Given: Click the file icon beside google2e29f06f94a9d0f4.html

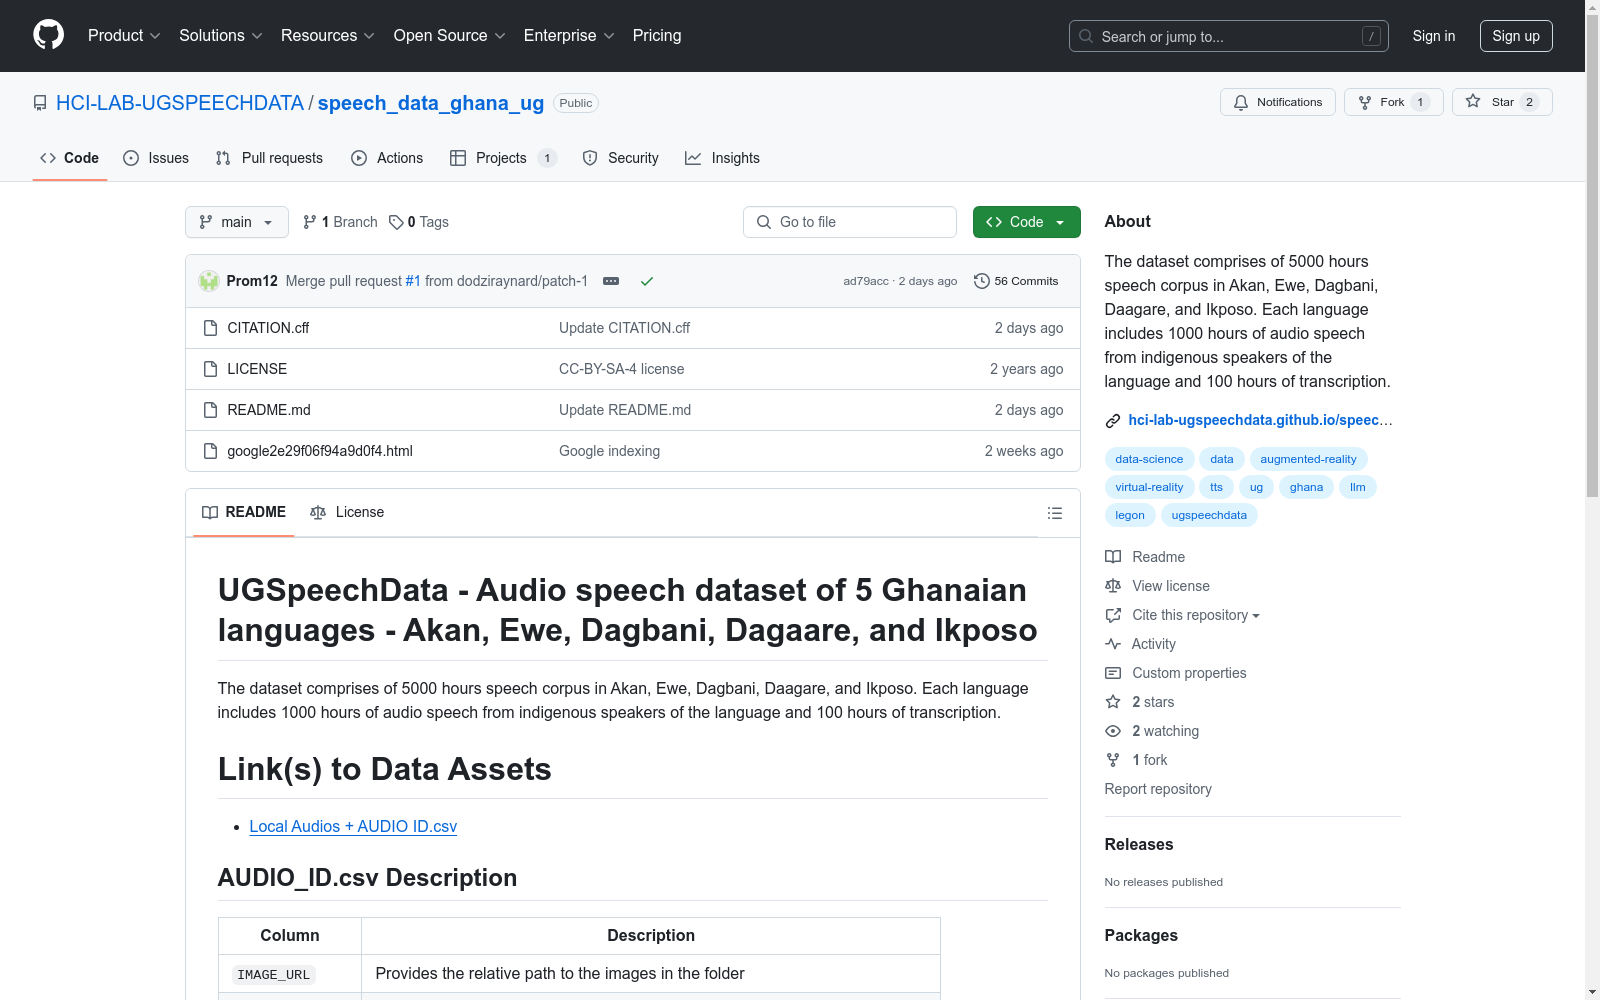Looking at the screenshot, I should click(x=210, y=451).
